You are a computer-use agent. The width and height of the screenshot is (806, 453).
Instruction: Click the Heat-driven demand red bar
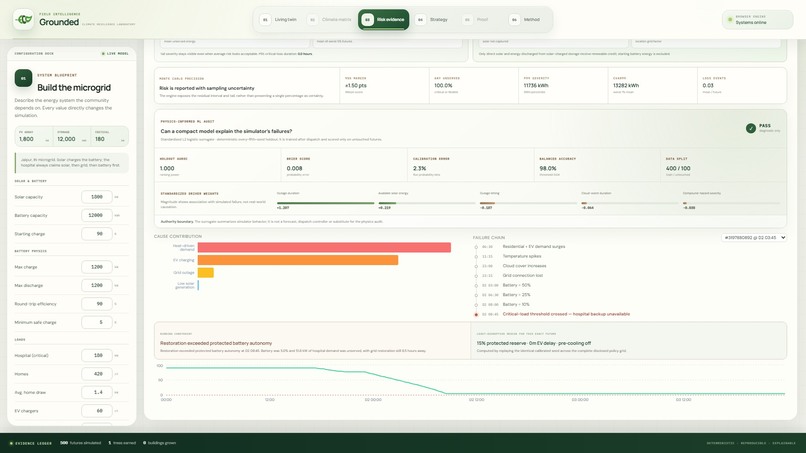[324, 248]
